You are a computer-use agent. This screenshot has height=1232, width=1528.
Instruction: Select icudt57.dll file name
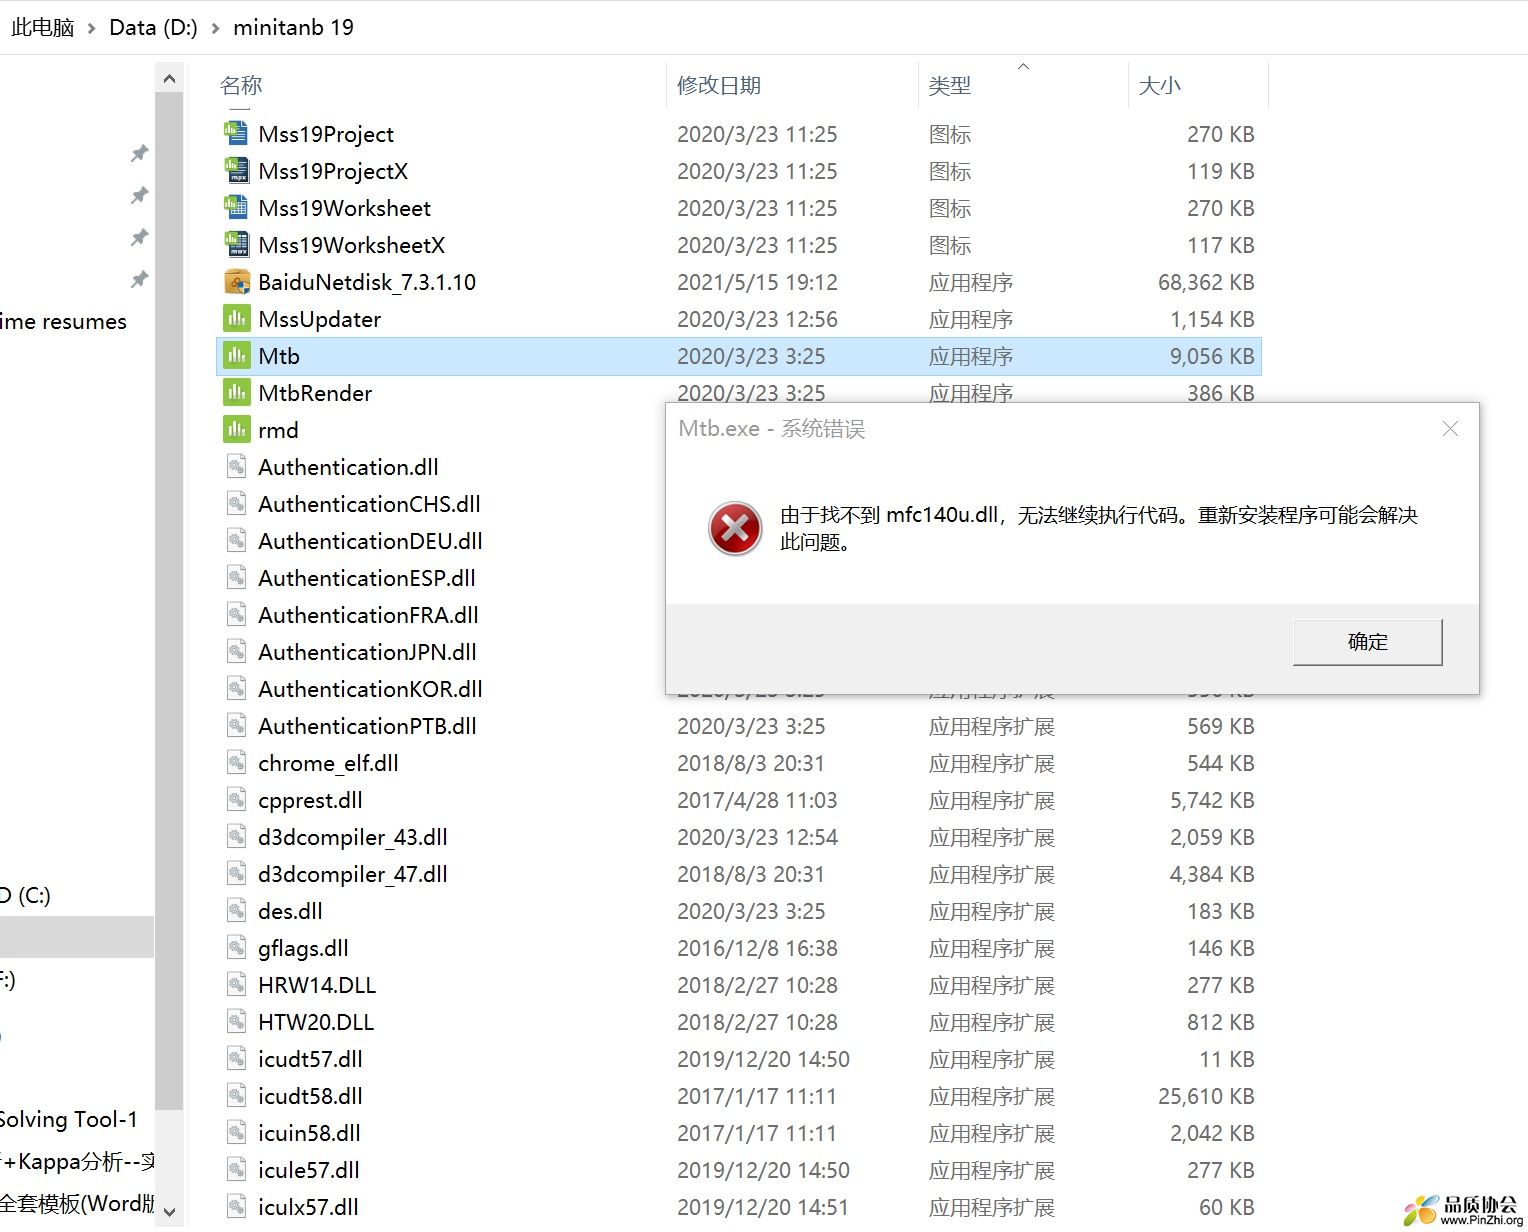[310, 1059]
